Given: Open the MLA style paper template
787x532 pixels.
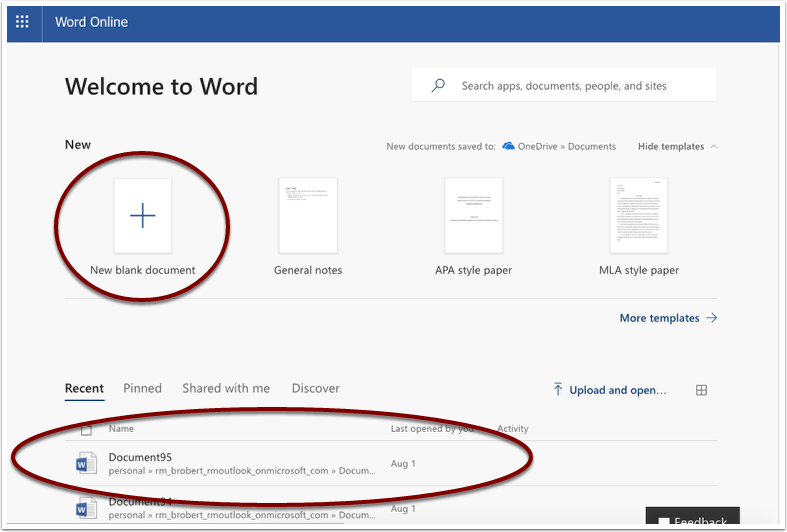Looking at the screenshot, I should pyautogui.click(x=639, y=227).
